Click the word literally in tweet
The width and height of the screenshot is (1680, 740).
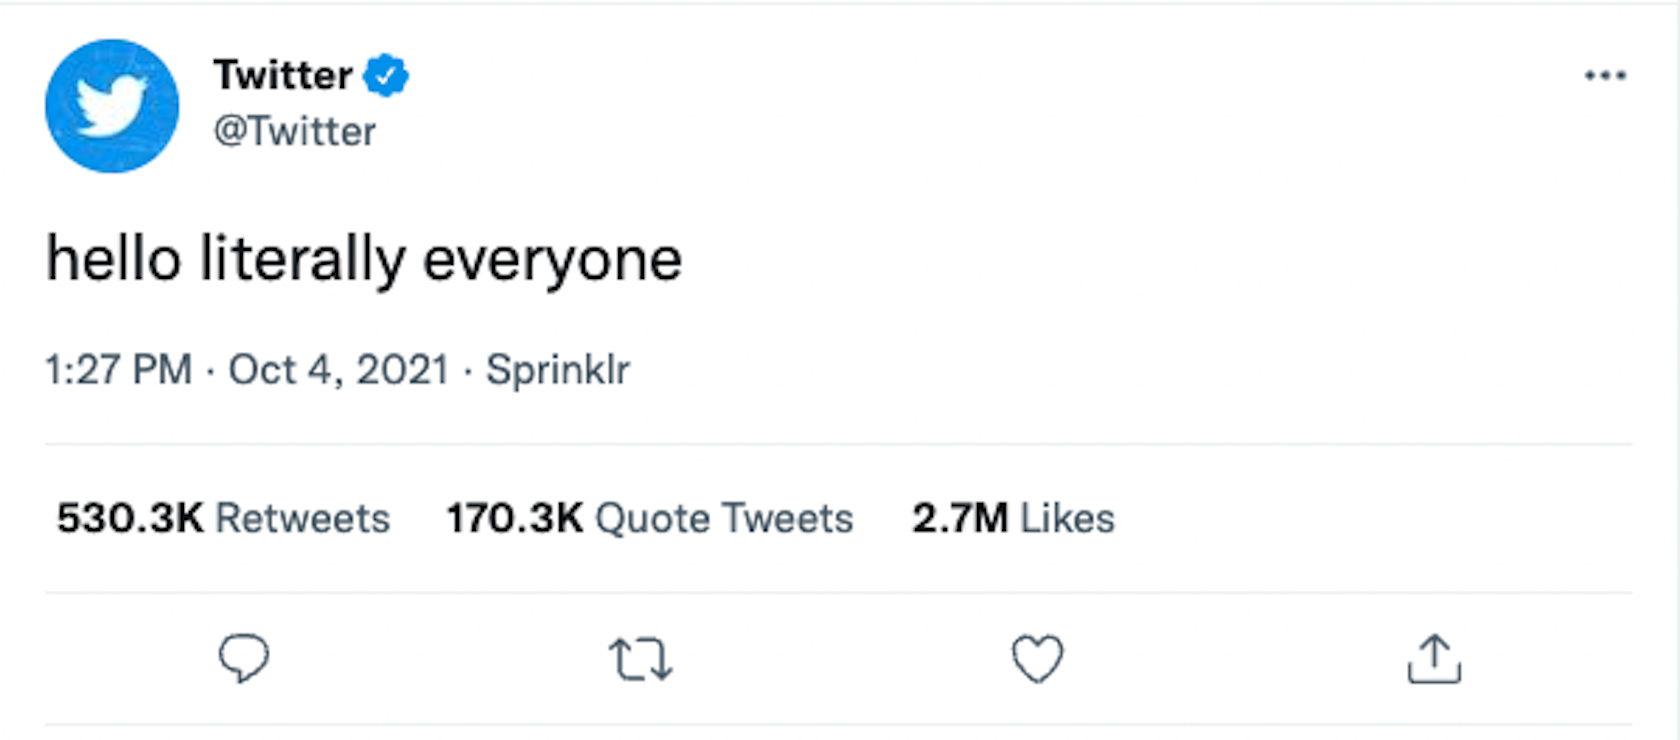(303, 259)
